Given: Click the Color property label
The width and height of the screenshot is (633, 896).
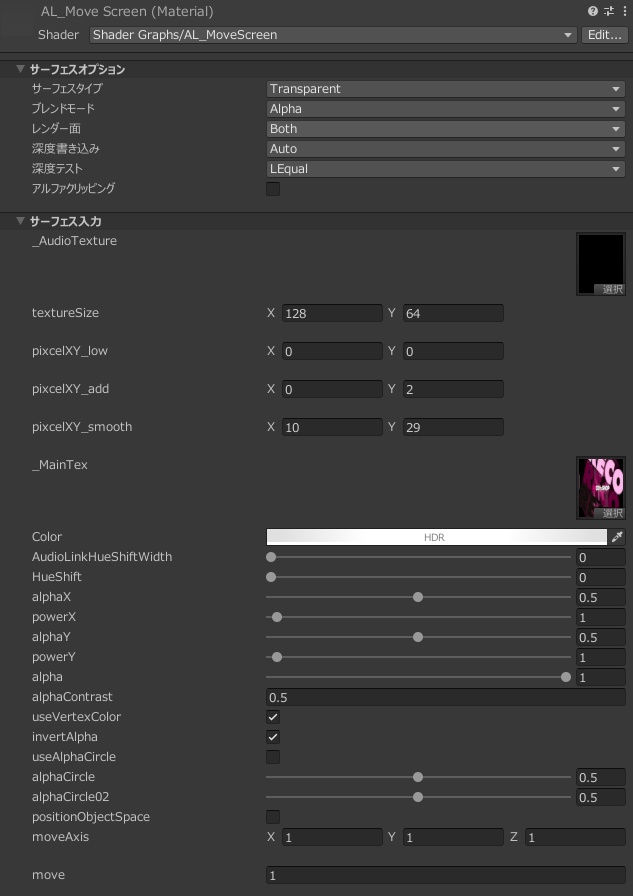Looking at the screenshot, I should click(47, 537).
